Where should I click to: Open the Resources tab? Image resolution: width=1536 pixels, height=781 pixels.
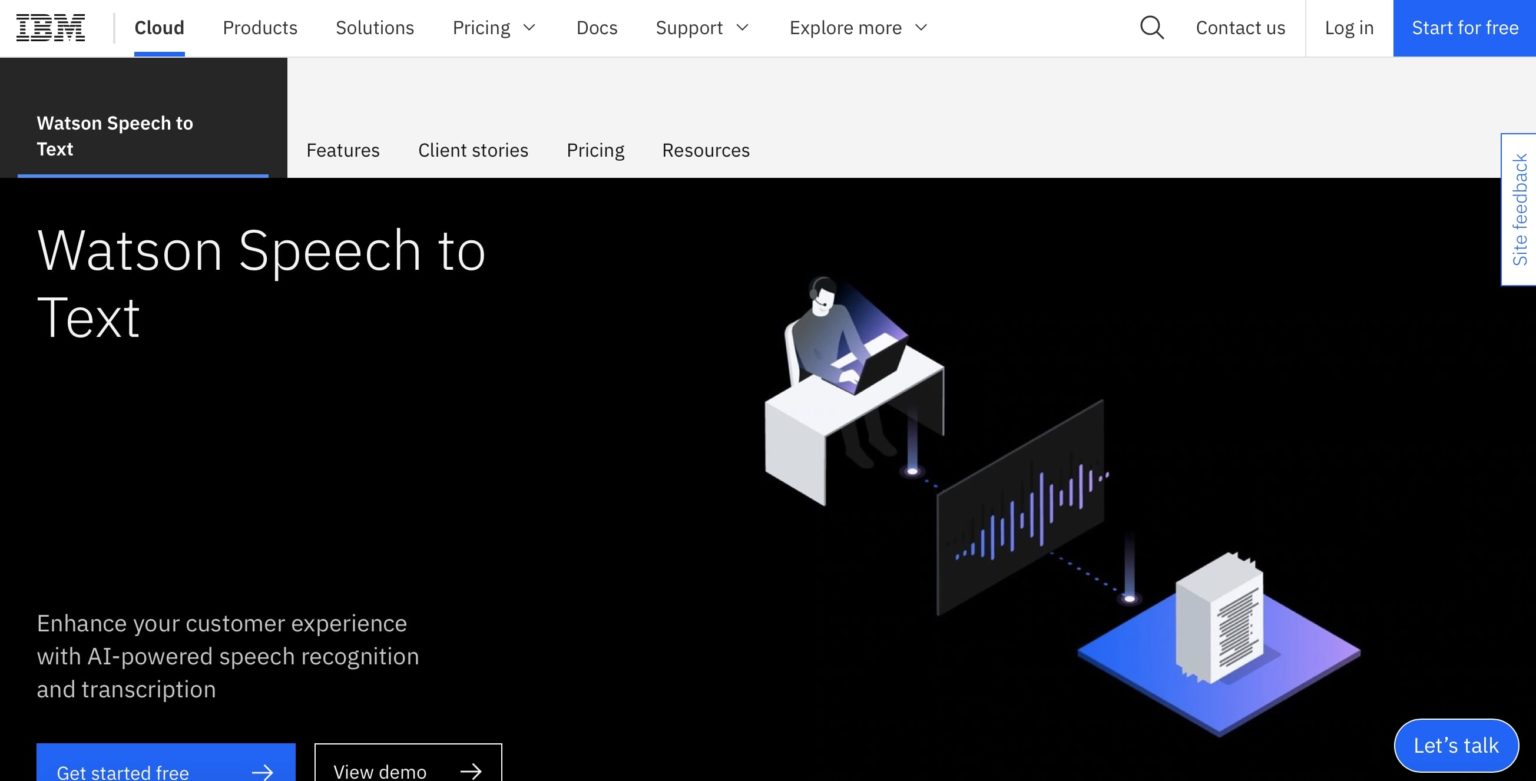pyautogui.click(x=706, y=150)
